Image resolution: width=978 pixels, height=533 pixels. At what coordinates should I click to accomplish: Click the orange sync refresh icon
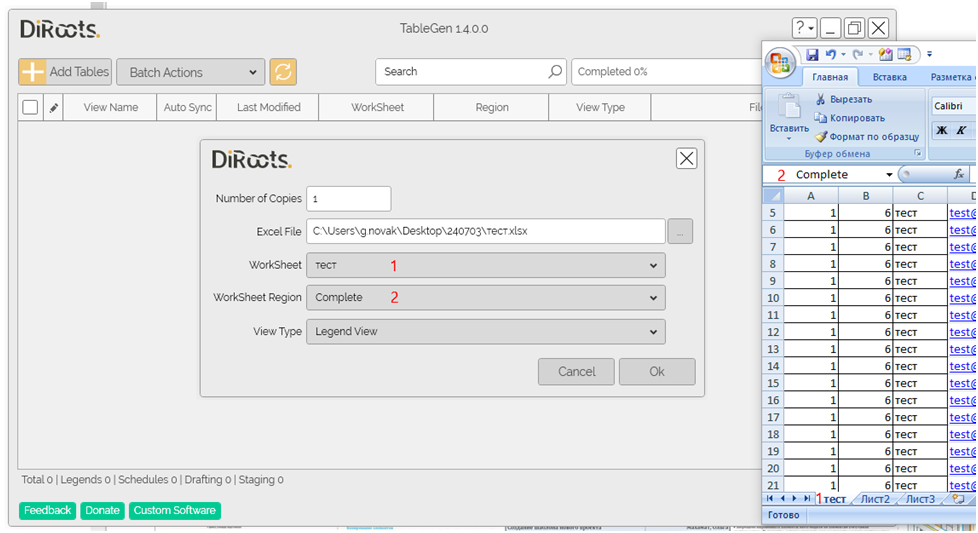coord(283,72)
